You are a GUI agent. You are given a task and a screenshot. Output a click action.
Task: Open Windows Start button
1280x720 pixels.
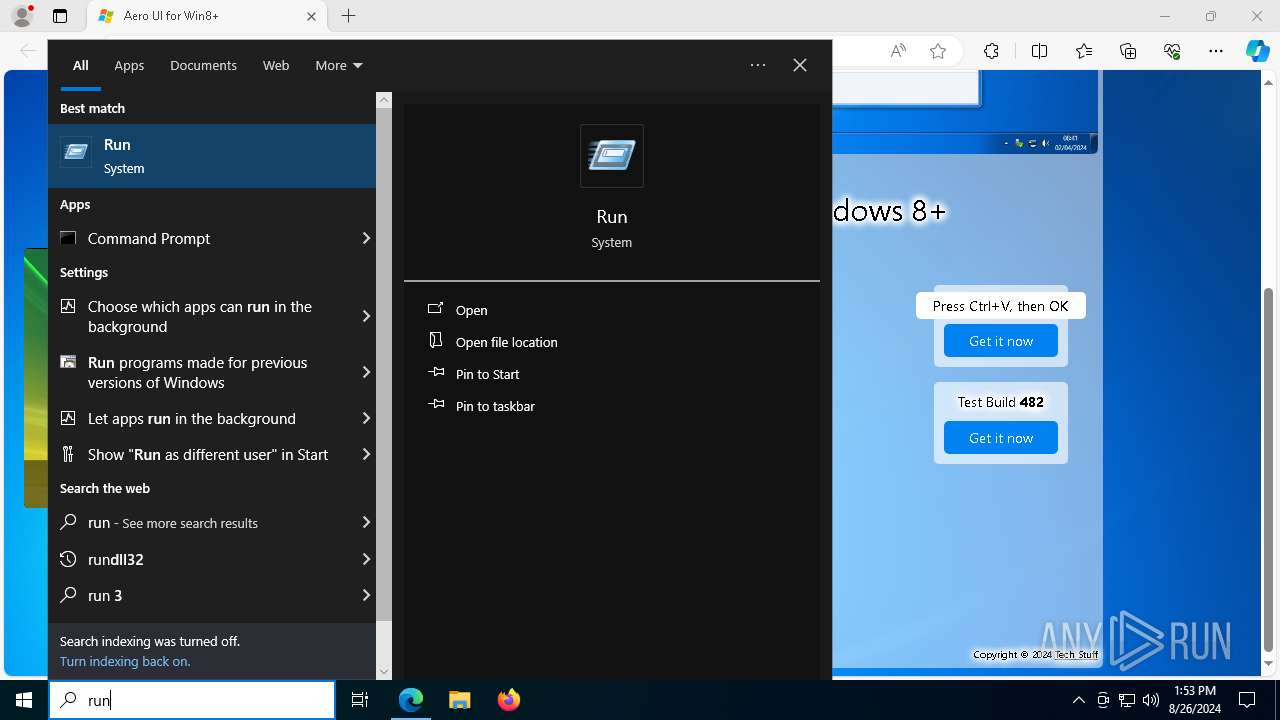(24, 700)
